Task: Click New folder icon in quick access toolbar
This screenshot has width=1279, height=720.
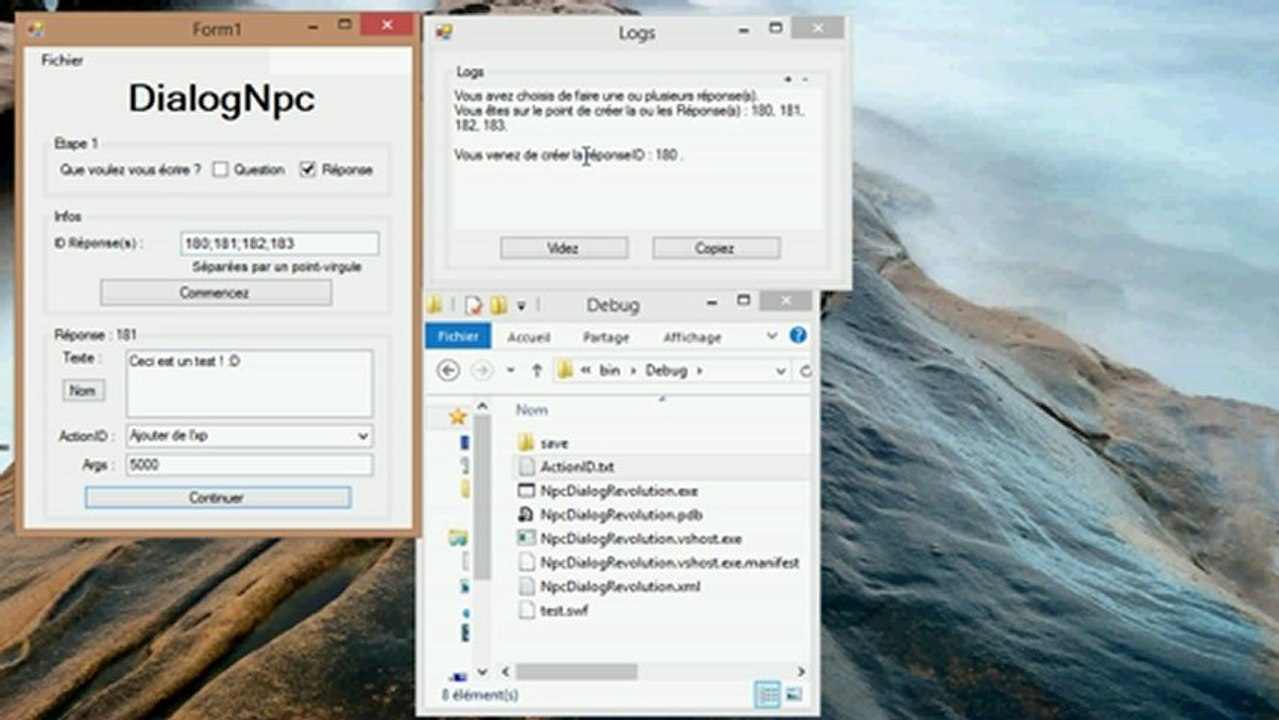Action: [498, 305]
